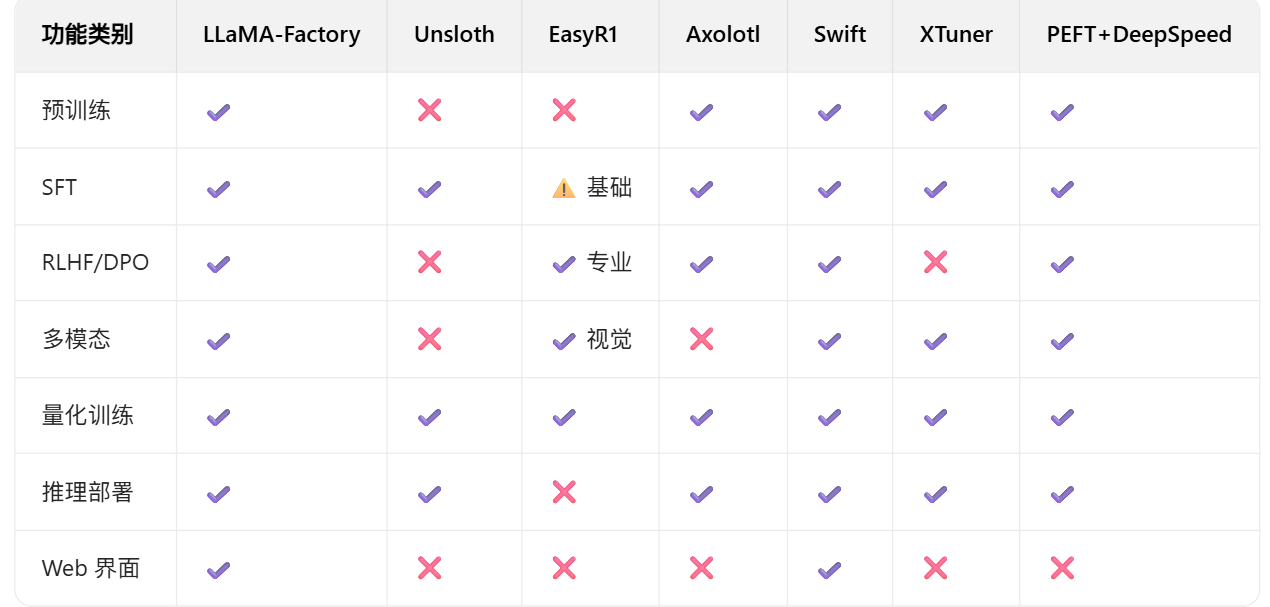Click the EasyR1 专业 checkmark cell

(590, 263)
